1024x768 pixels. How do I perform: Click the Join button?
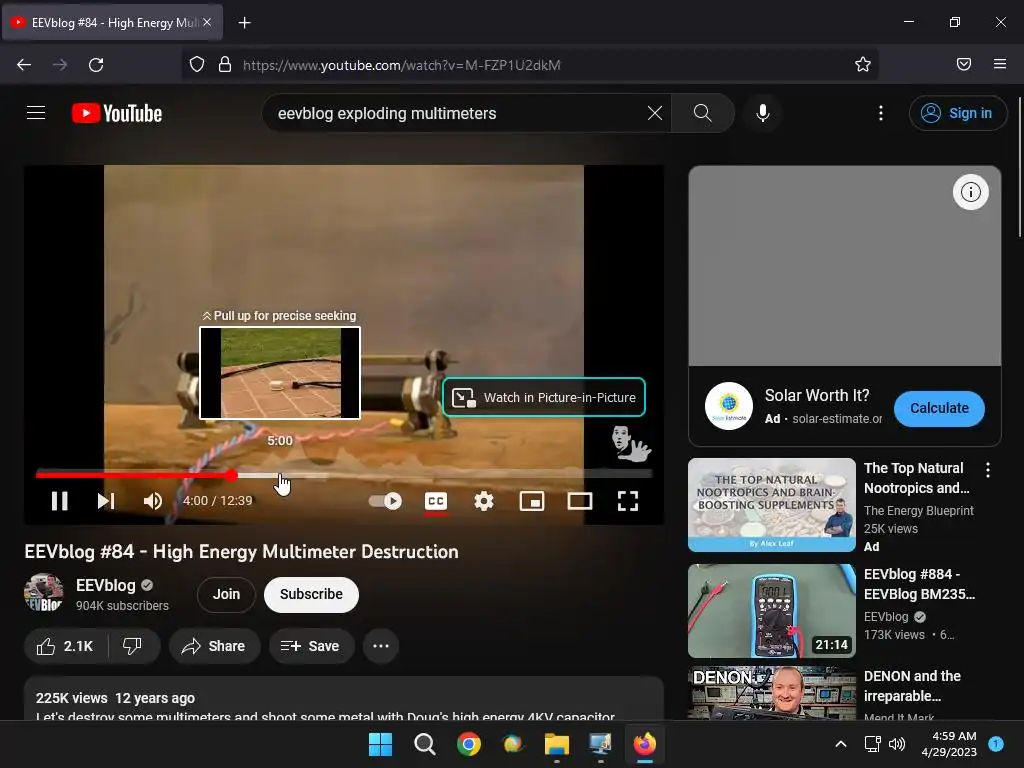[226, 594]
